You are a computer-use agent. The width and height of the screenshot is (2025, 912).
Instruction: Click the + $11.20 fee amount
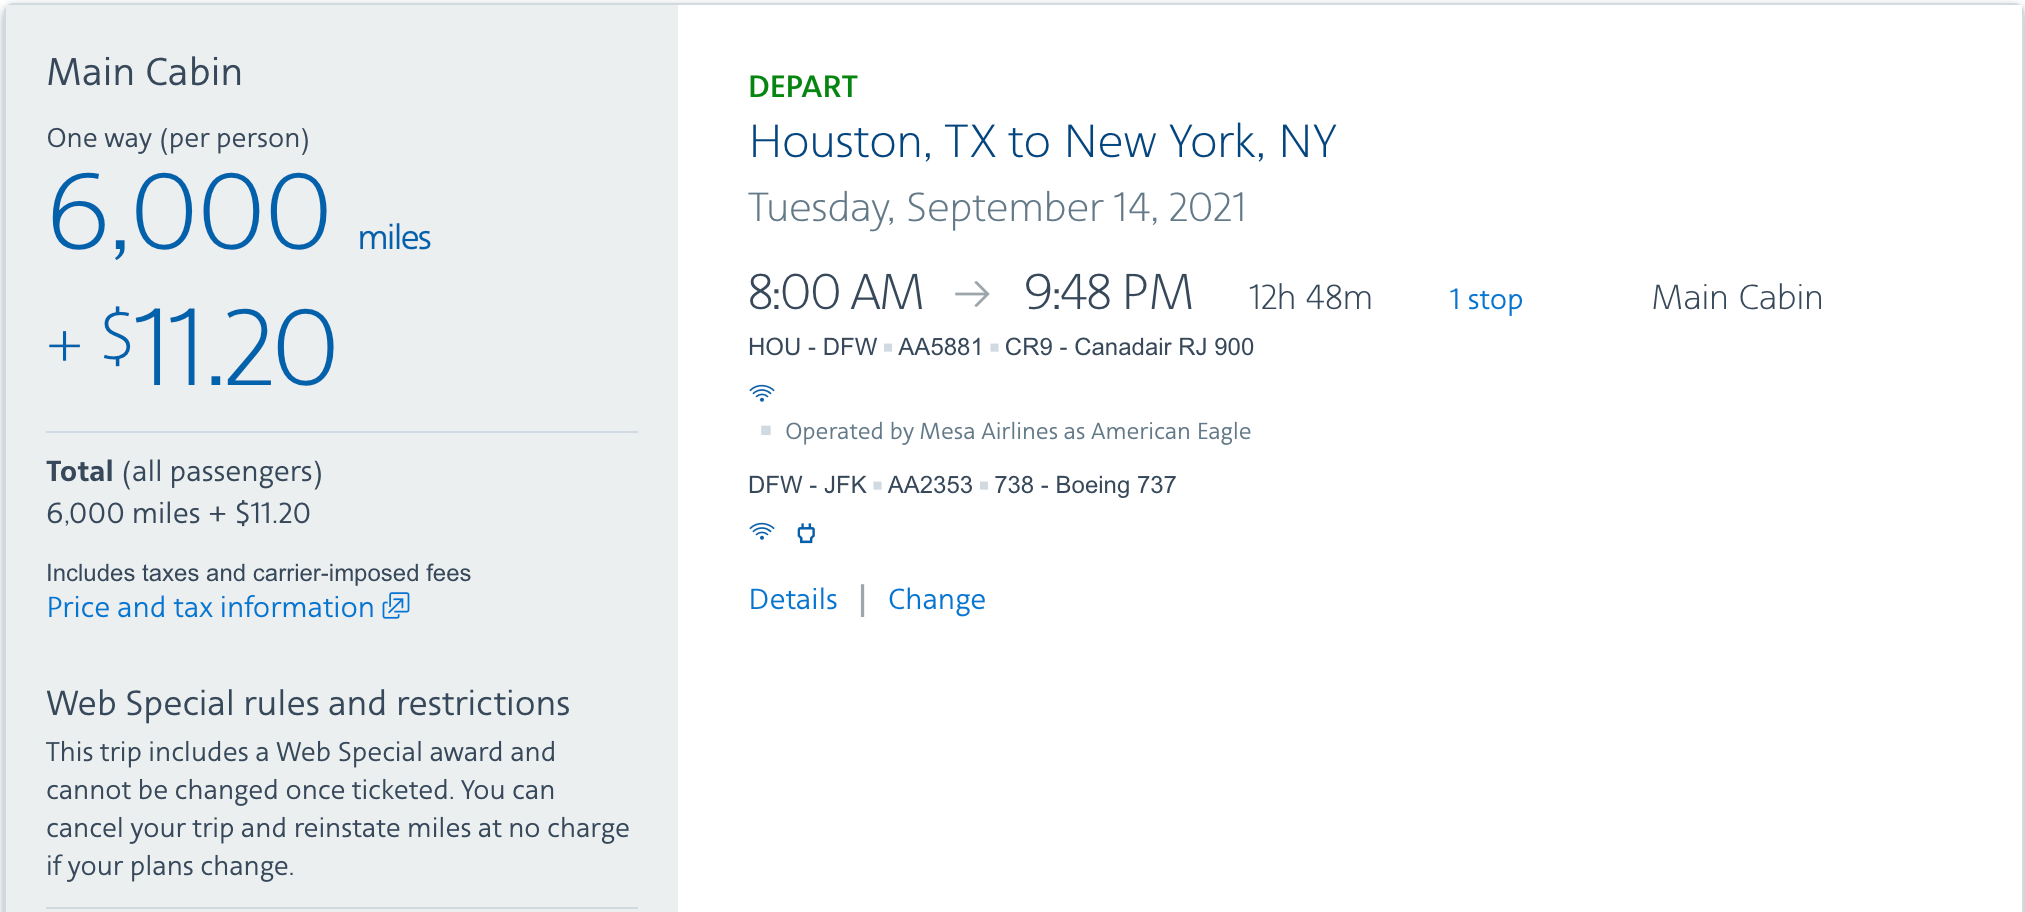point(192,347)
